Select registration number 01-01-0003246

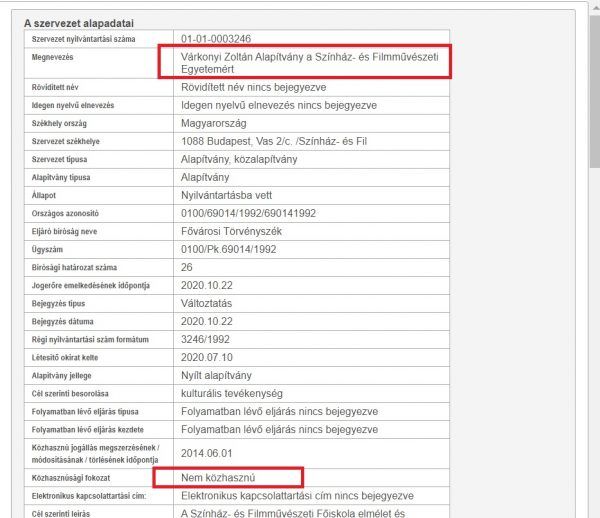[216, 39]
